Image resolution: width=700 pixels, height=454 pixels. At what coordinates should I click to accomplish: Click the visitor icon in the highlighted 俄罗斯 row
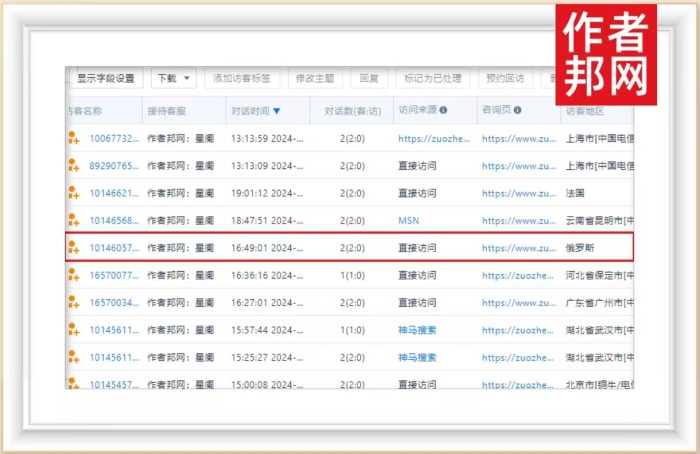coord(73,247)
